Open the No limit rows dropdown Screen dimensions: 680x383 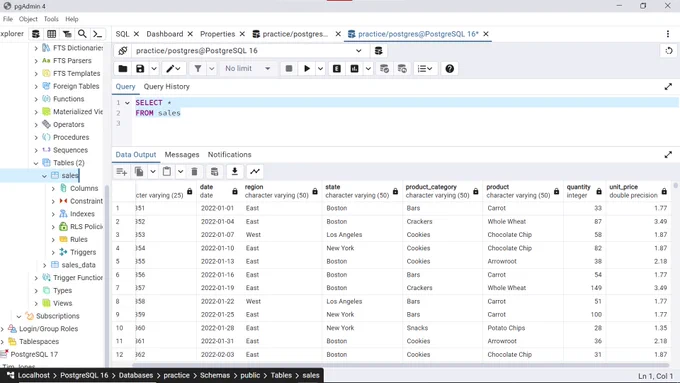(x=247, y=69)
